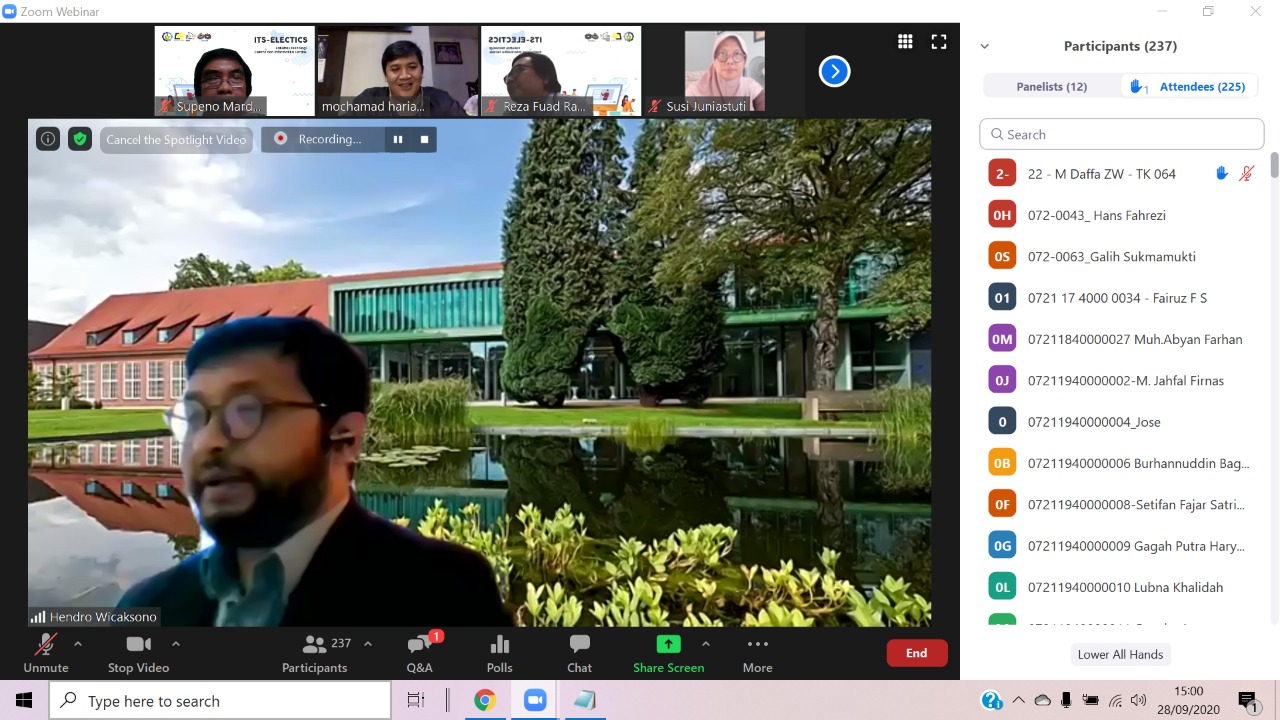
Task: Collapse the Participants panel chevron
Action: point(985,46)
